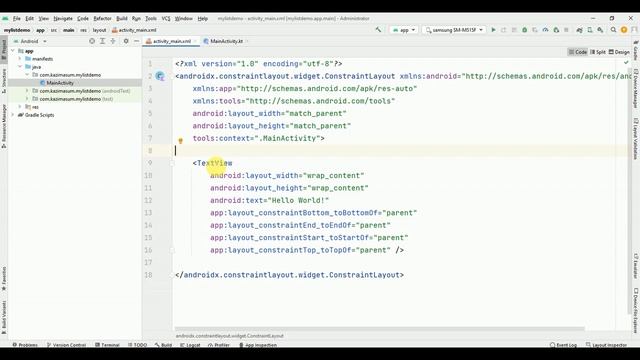Open the SDK Manager toolbar icon

coord(600,30)
